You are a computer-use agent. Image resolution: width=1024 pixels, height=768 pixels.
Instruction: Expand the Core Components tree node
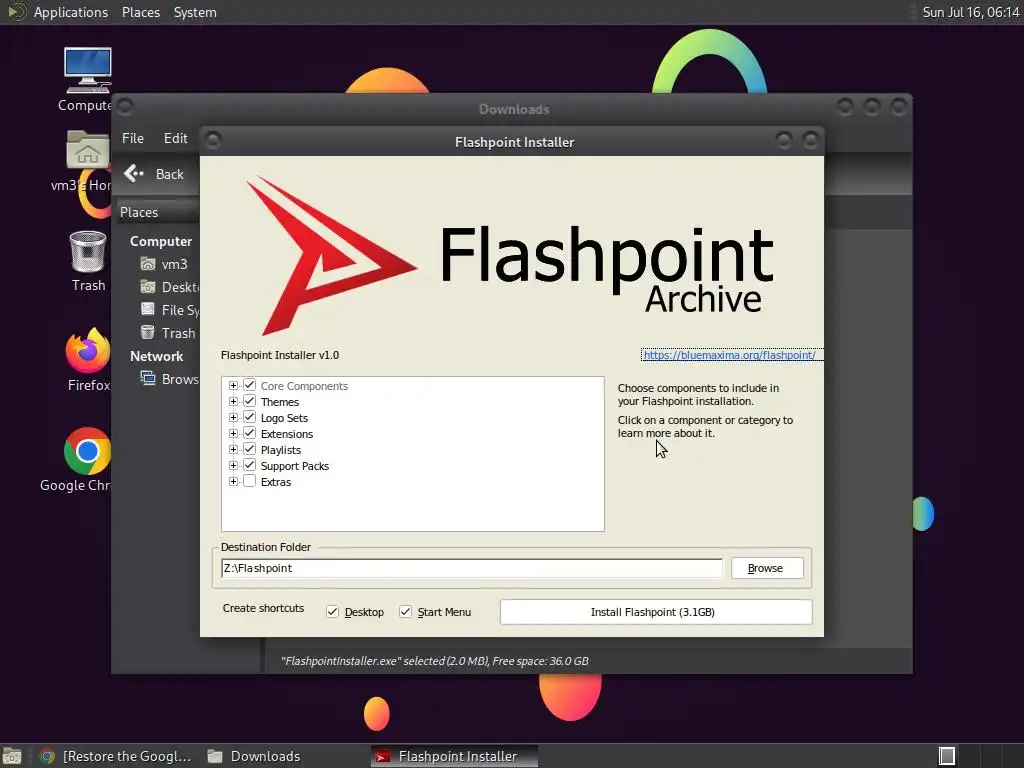(x=233, y=385)
